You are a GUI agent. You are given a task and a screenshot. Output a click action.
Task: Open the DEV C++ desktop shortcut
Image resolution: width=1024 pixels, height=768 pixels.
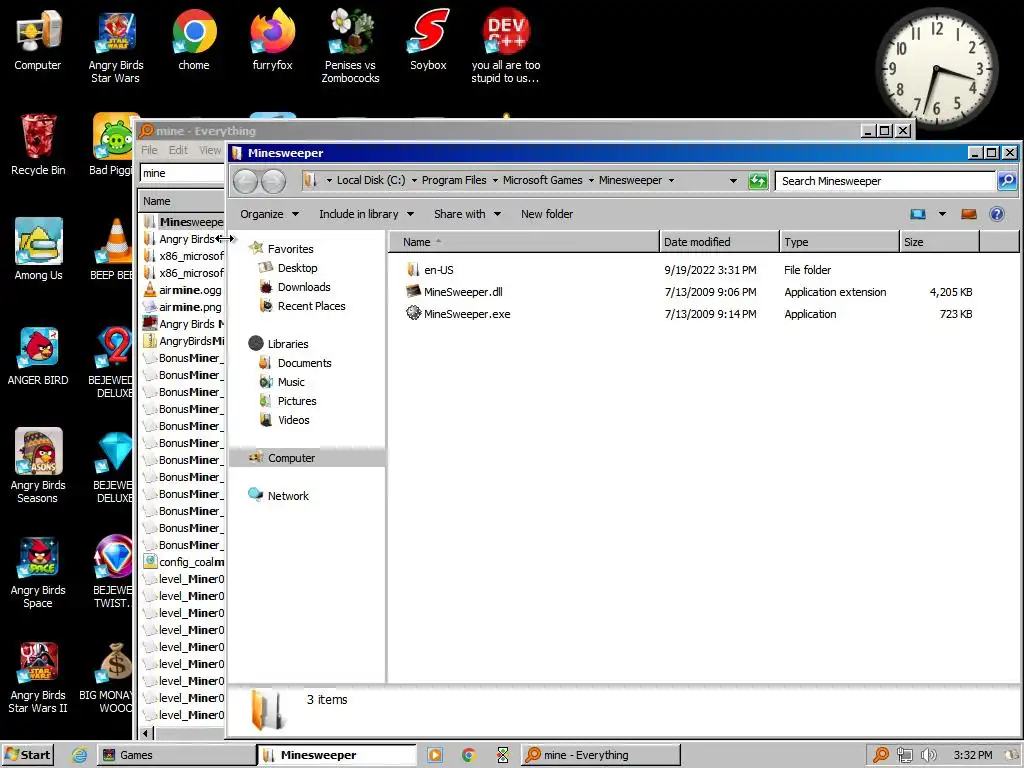click(x=505, y=47)
